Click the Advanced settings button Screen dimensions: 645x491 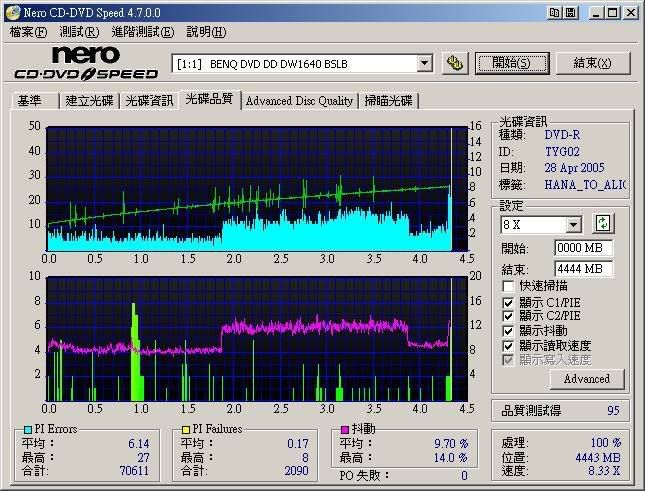(x=587, y=379)
